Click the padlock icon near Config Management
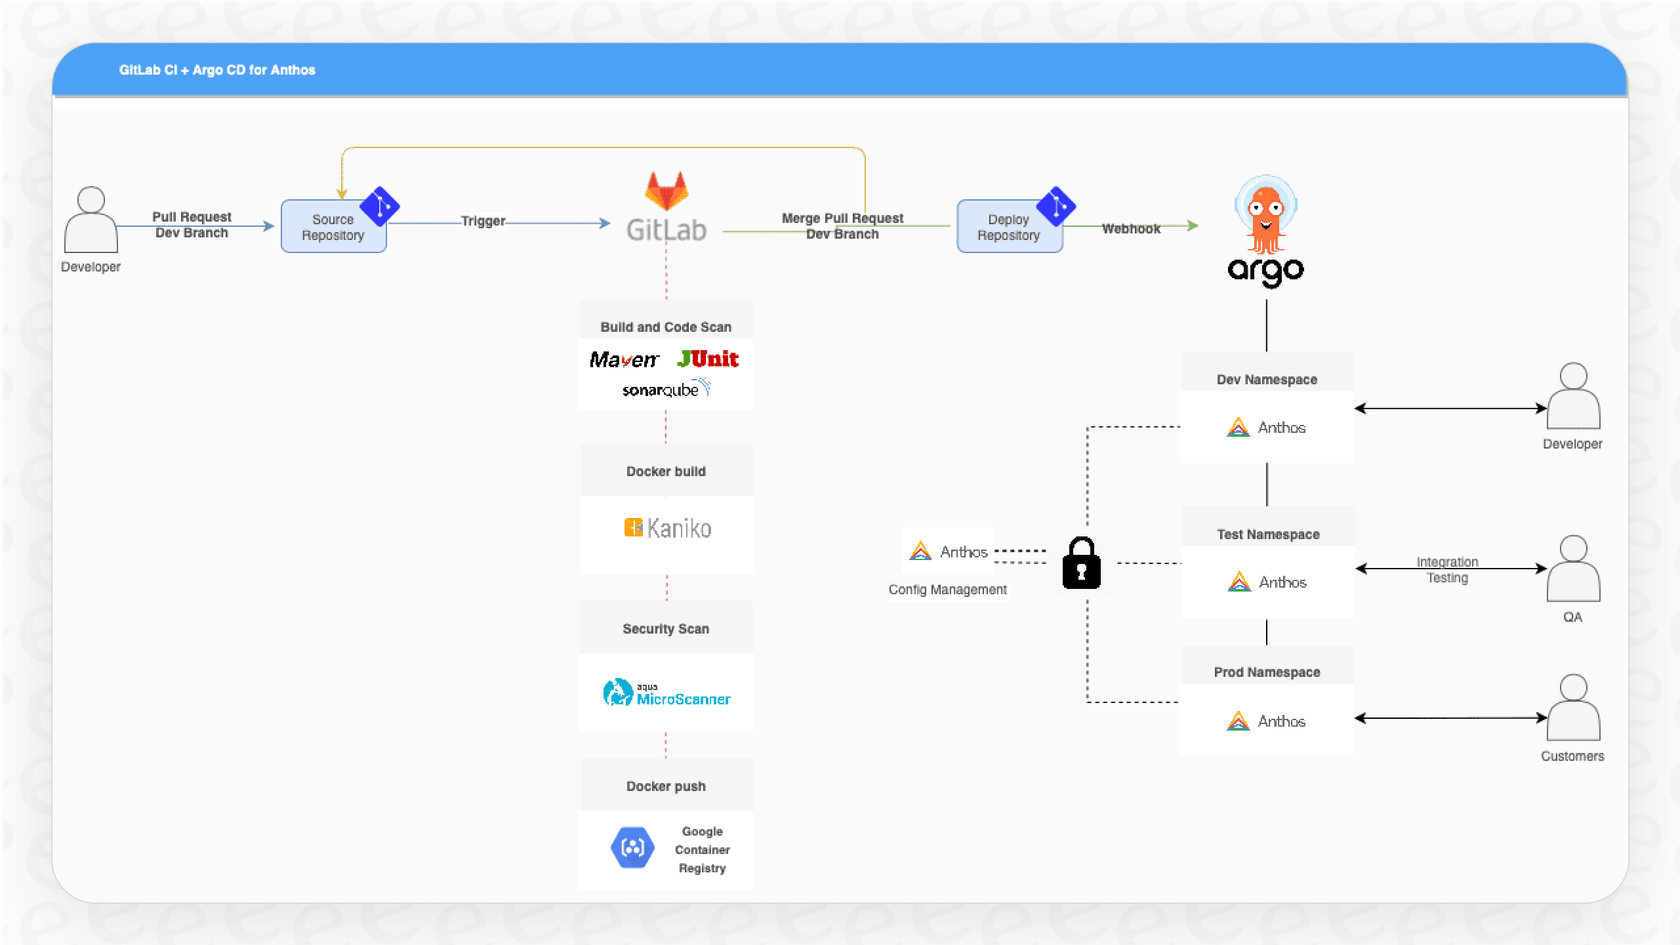The height and width of the screenshot is (945, 1680). coord(1080,564)
